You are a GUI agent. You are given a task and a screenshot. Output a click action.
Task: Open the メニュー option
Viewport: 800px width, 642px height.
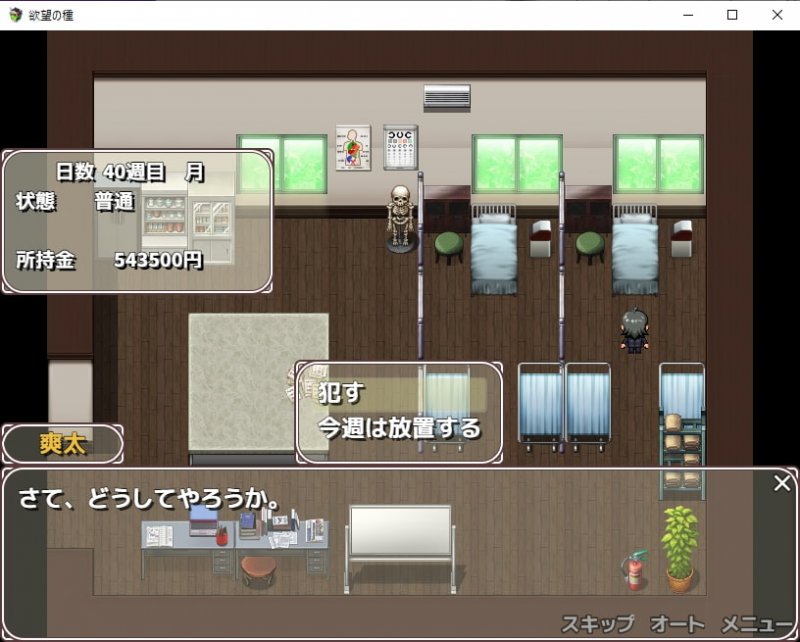coord(757,624)
